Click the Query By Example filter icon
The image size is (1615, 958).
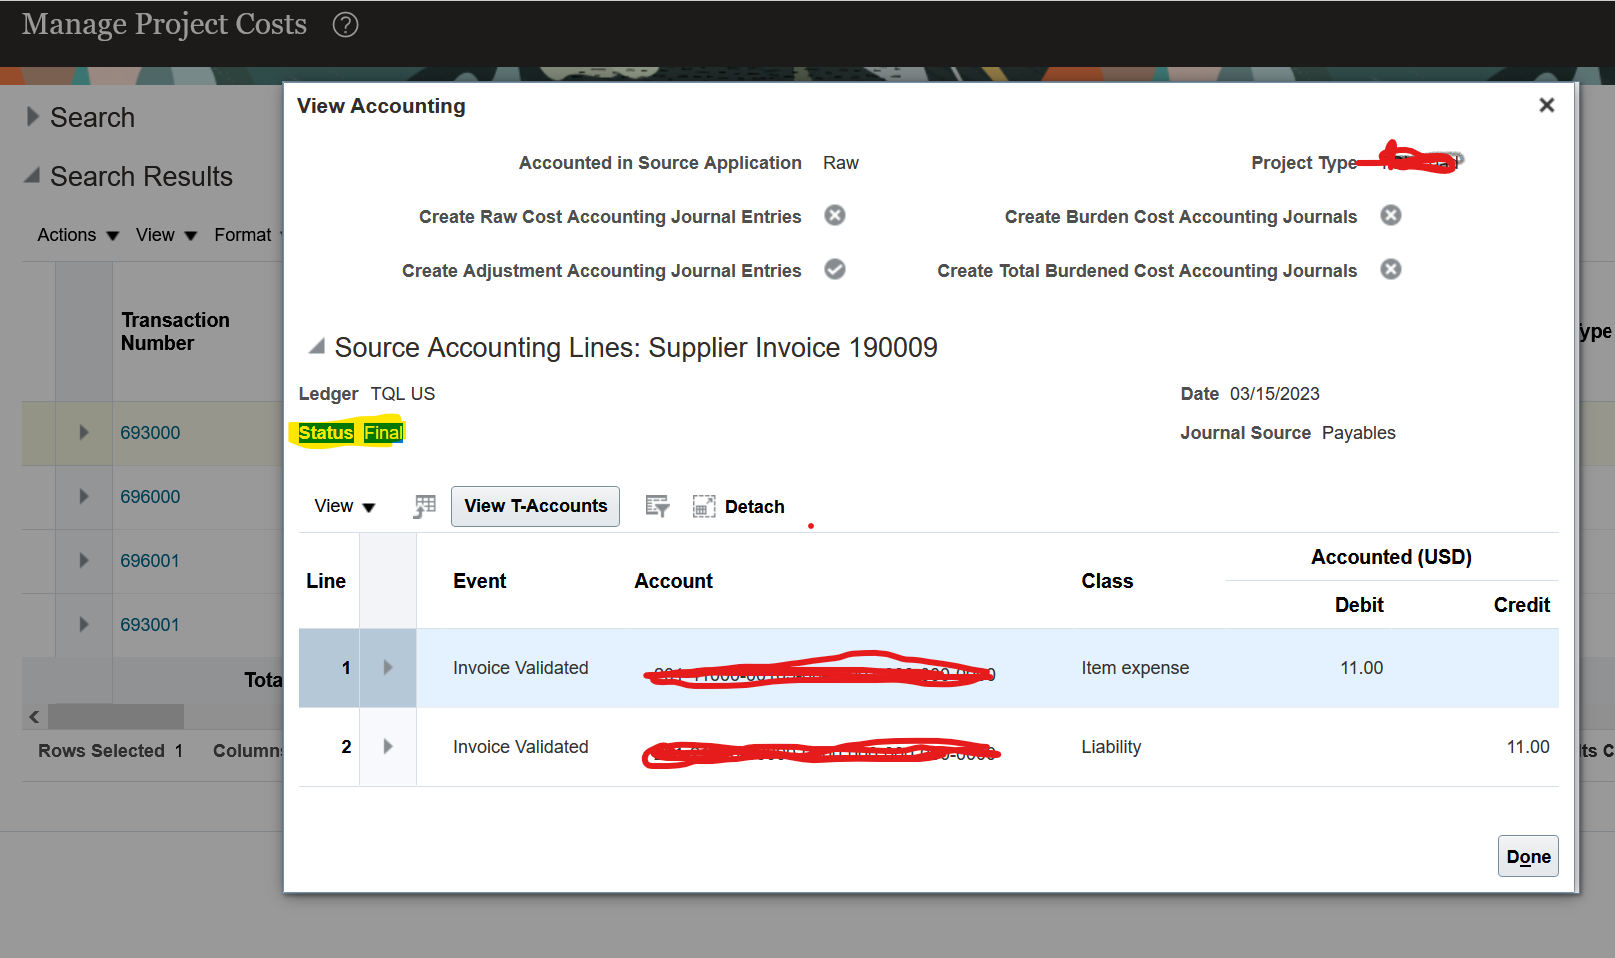tap(657, 506)
